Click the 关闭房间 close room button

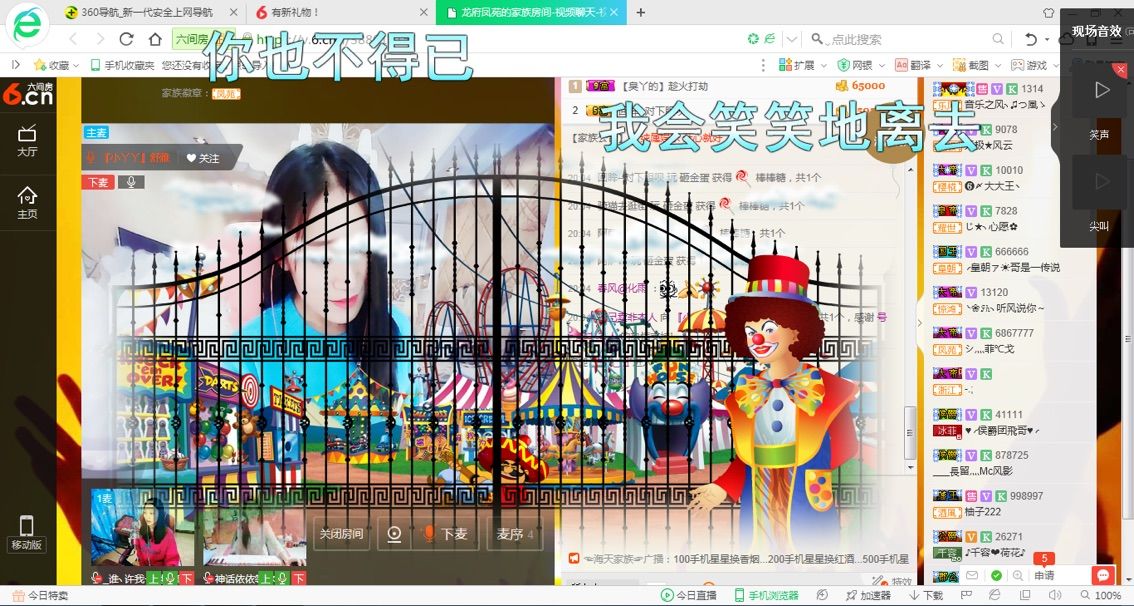(x=341, y=534)
